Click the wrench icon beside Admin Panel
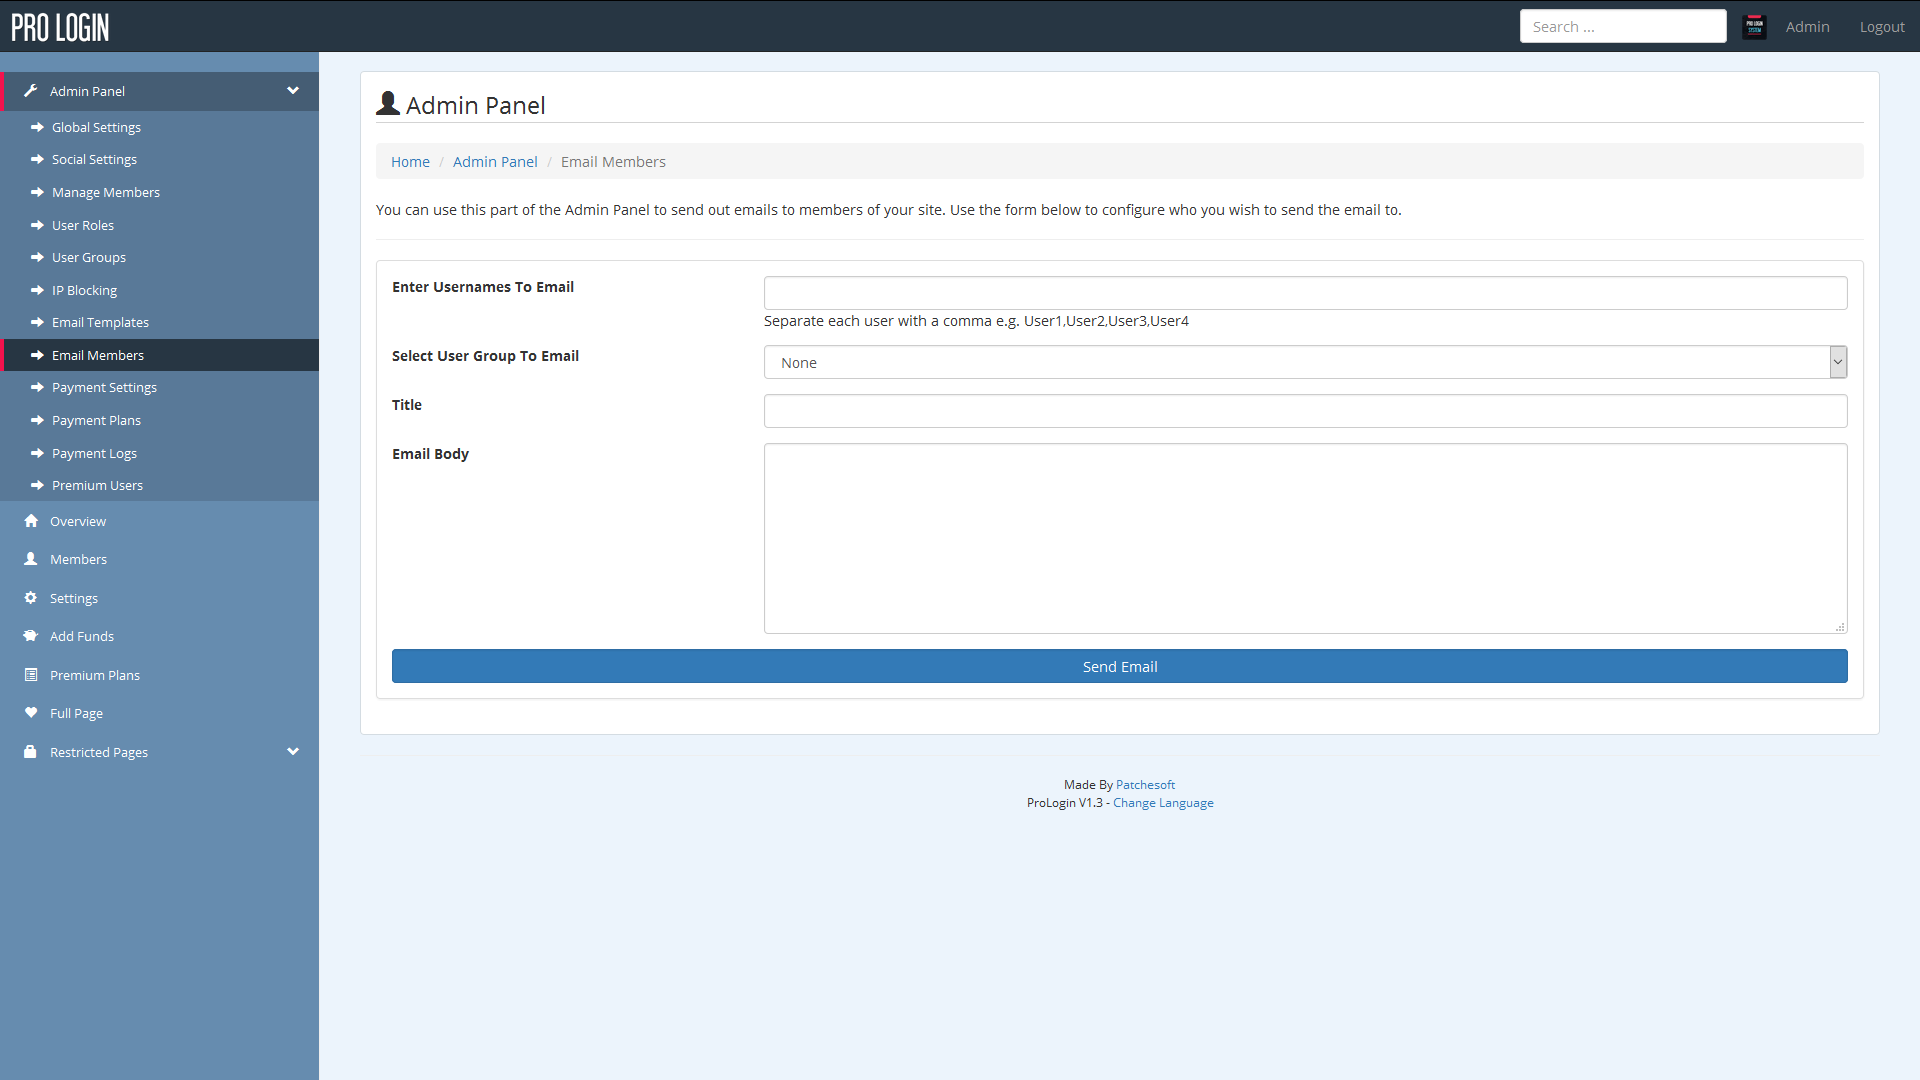This screenshot has width=1920, height=1080. [x=31, y=91]
